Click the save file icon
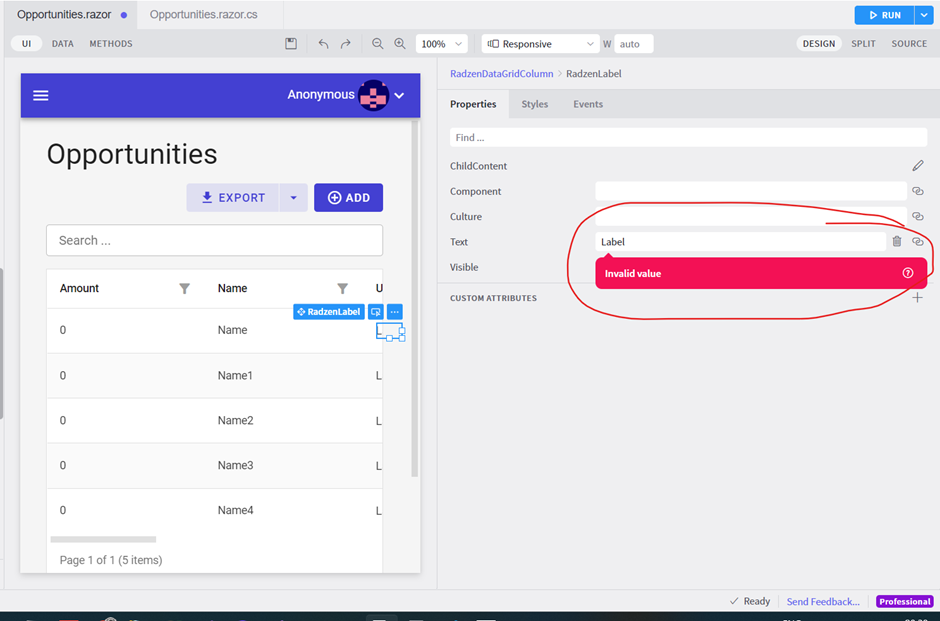This screenshot has width=940, height=621. coord(291,43)
